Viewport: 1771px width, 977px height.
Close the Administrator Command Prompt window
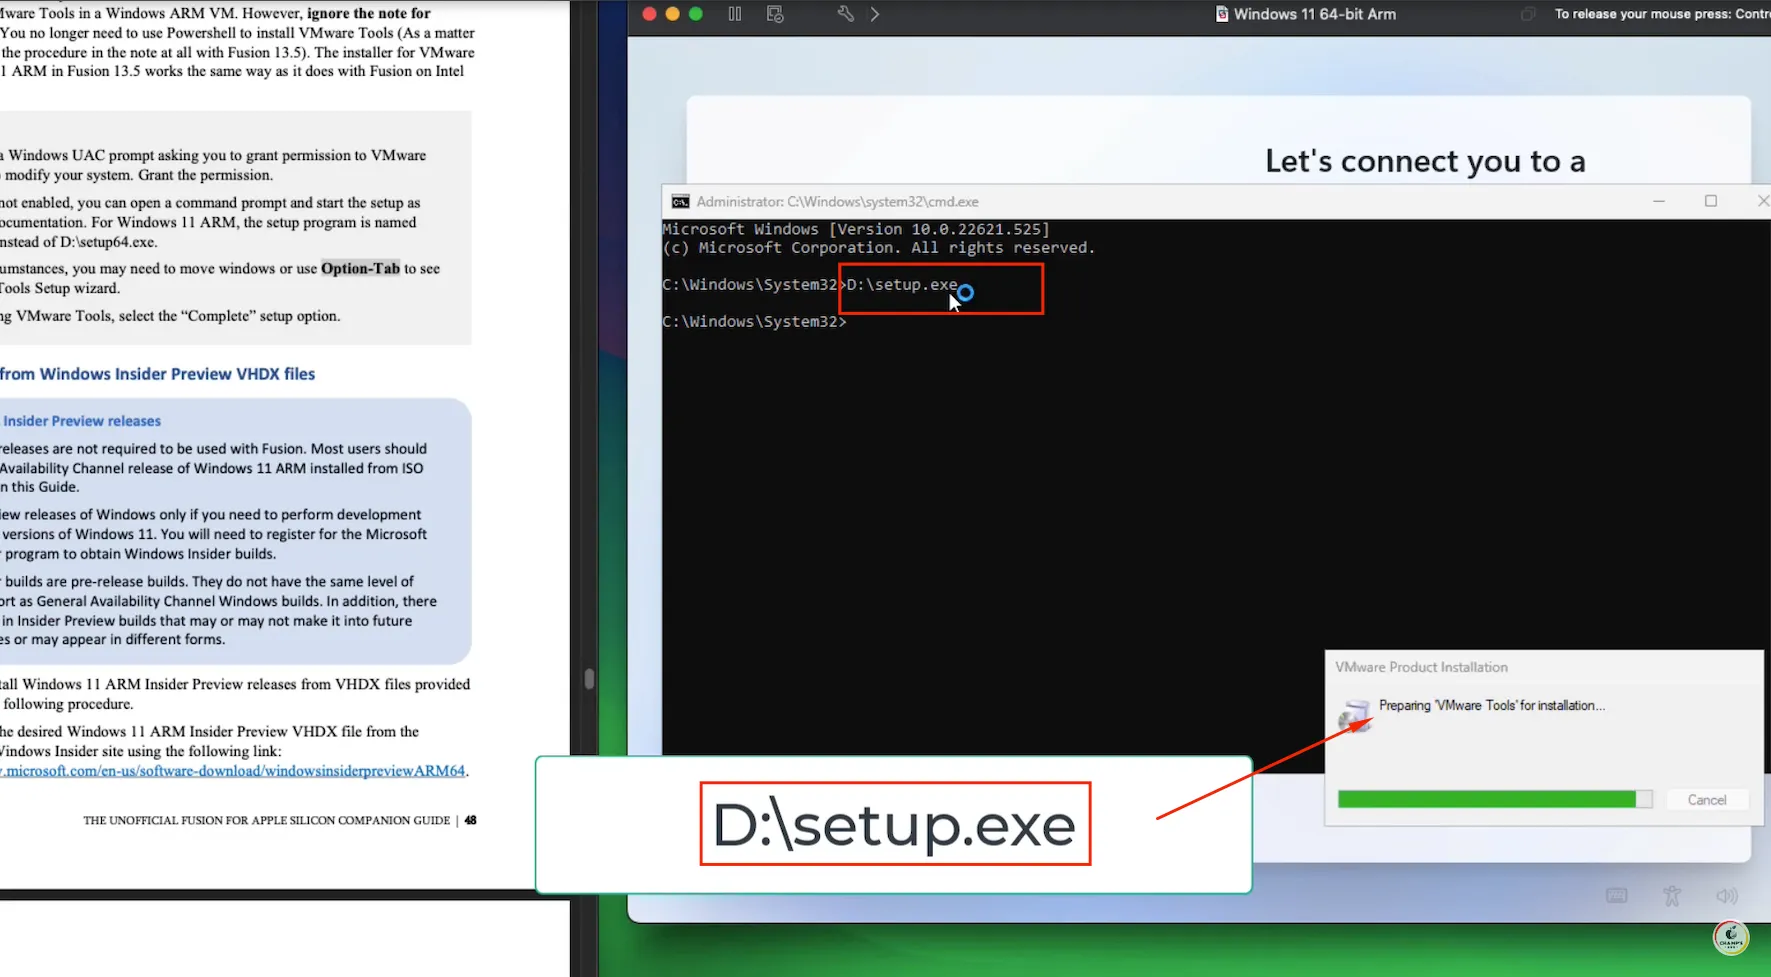[1763, 201]
